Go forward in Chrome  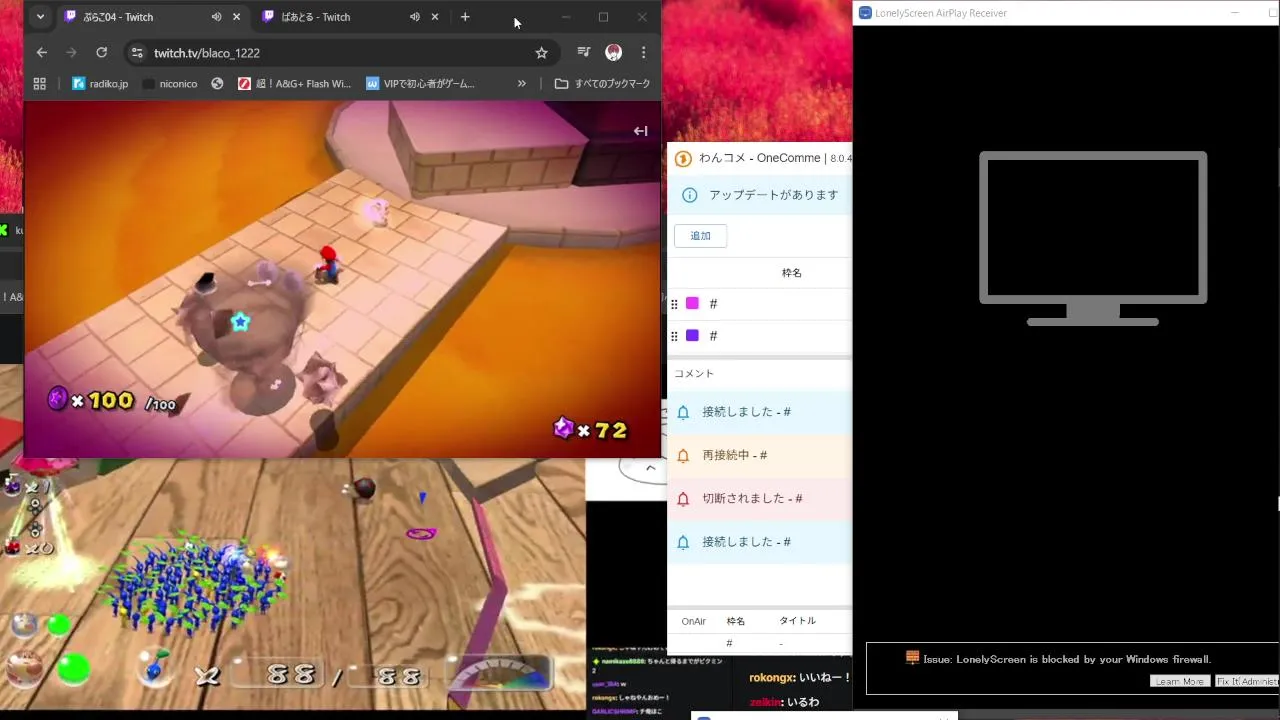71,52
